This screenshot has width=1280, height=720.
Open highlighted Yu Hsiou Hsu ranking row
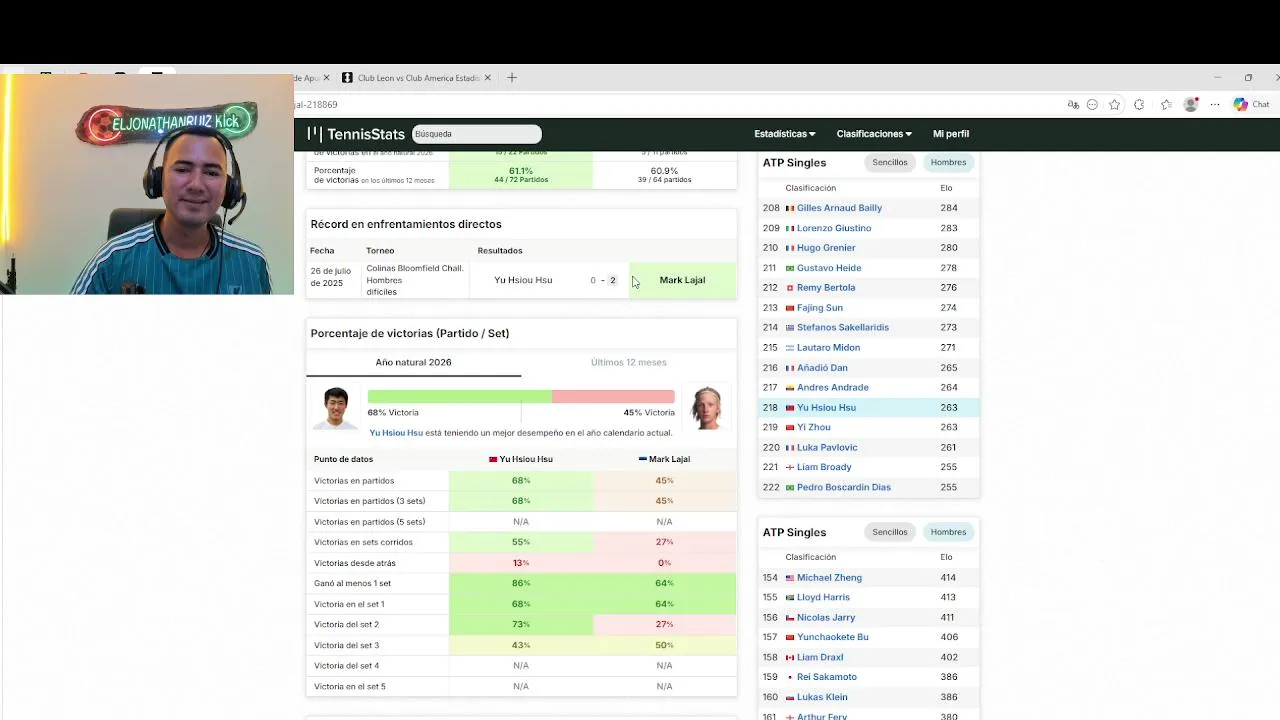pos(869,407)
